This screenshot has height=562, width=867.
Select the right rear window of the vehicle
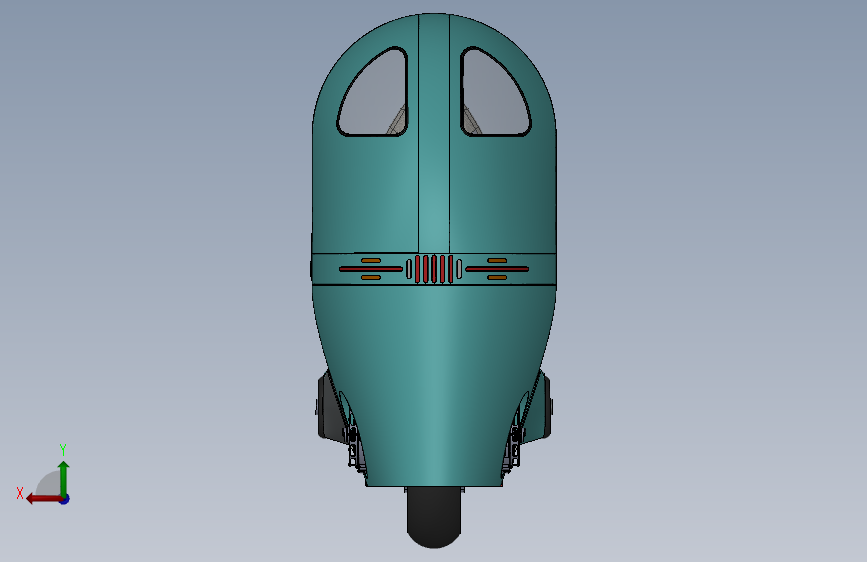495,93
